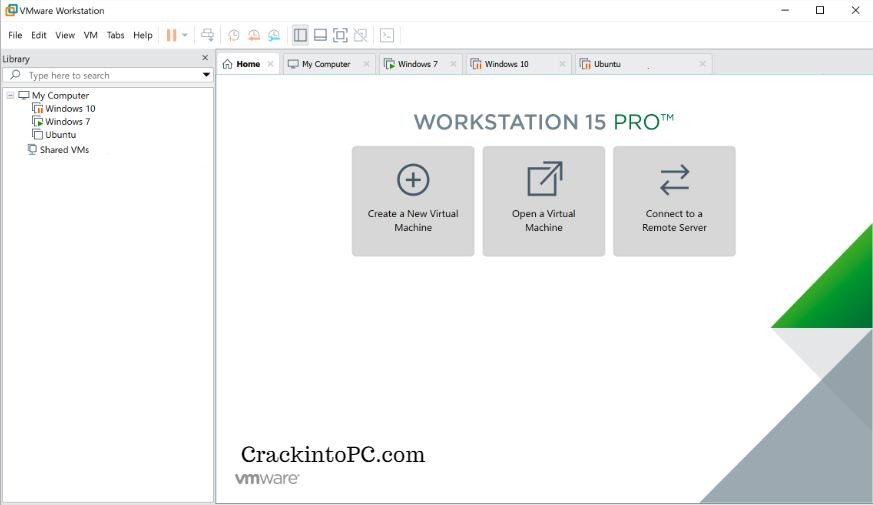The width and height of the screenshot is (873, 505).
Task: Maximize the VMware Workstation window
Action: click(x=820, y=10)
